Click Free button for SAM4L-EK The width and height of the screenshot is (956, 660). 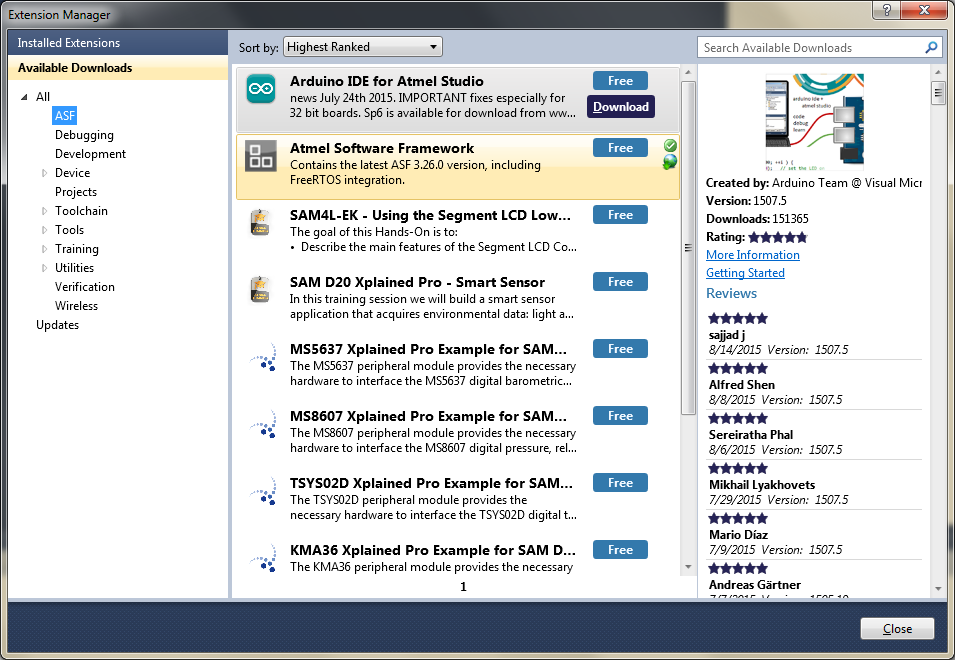[620, 215]
